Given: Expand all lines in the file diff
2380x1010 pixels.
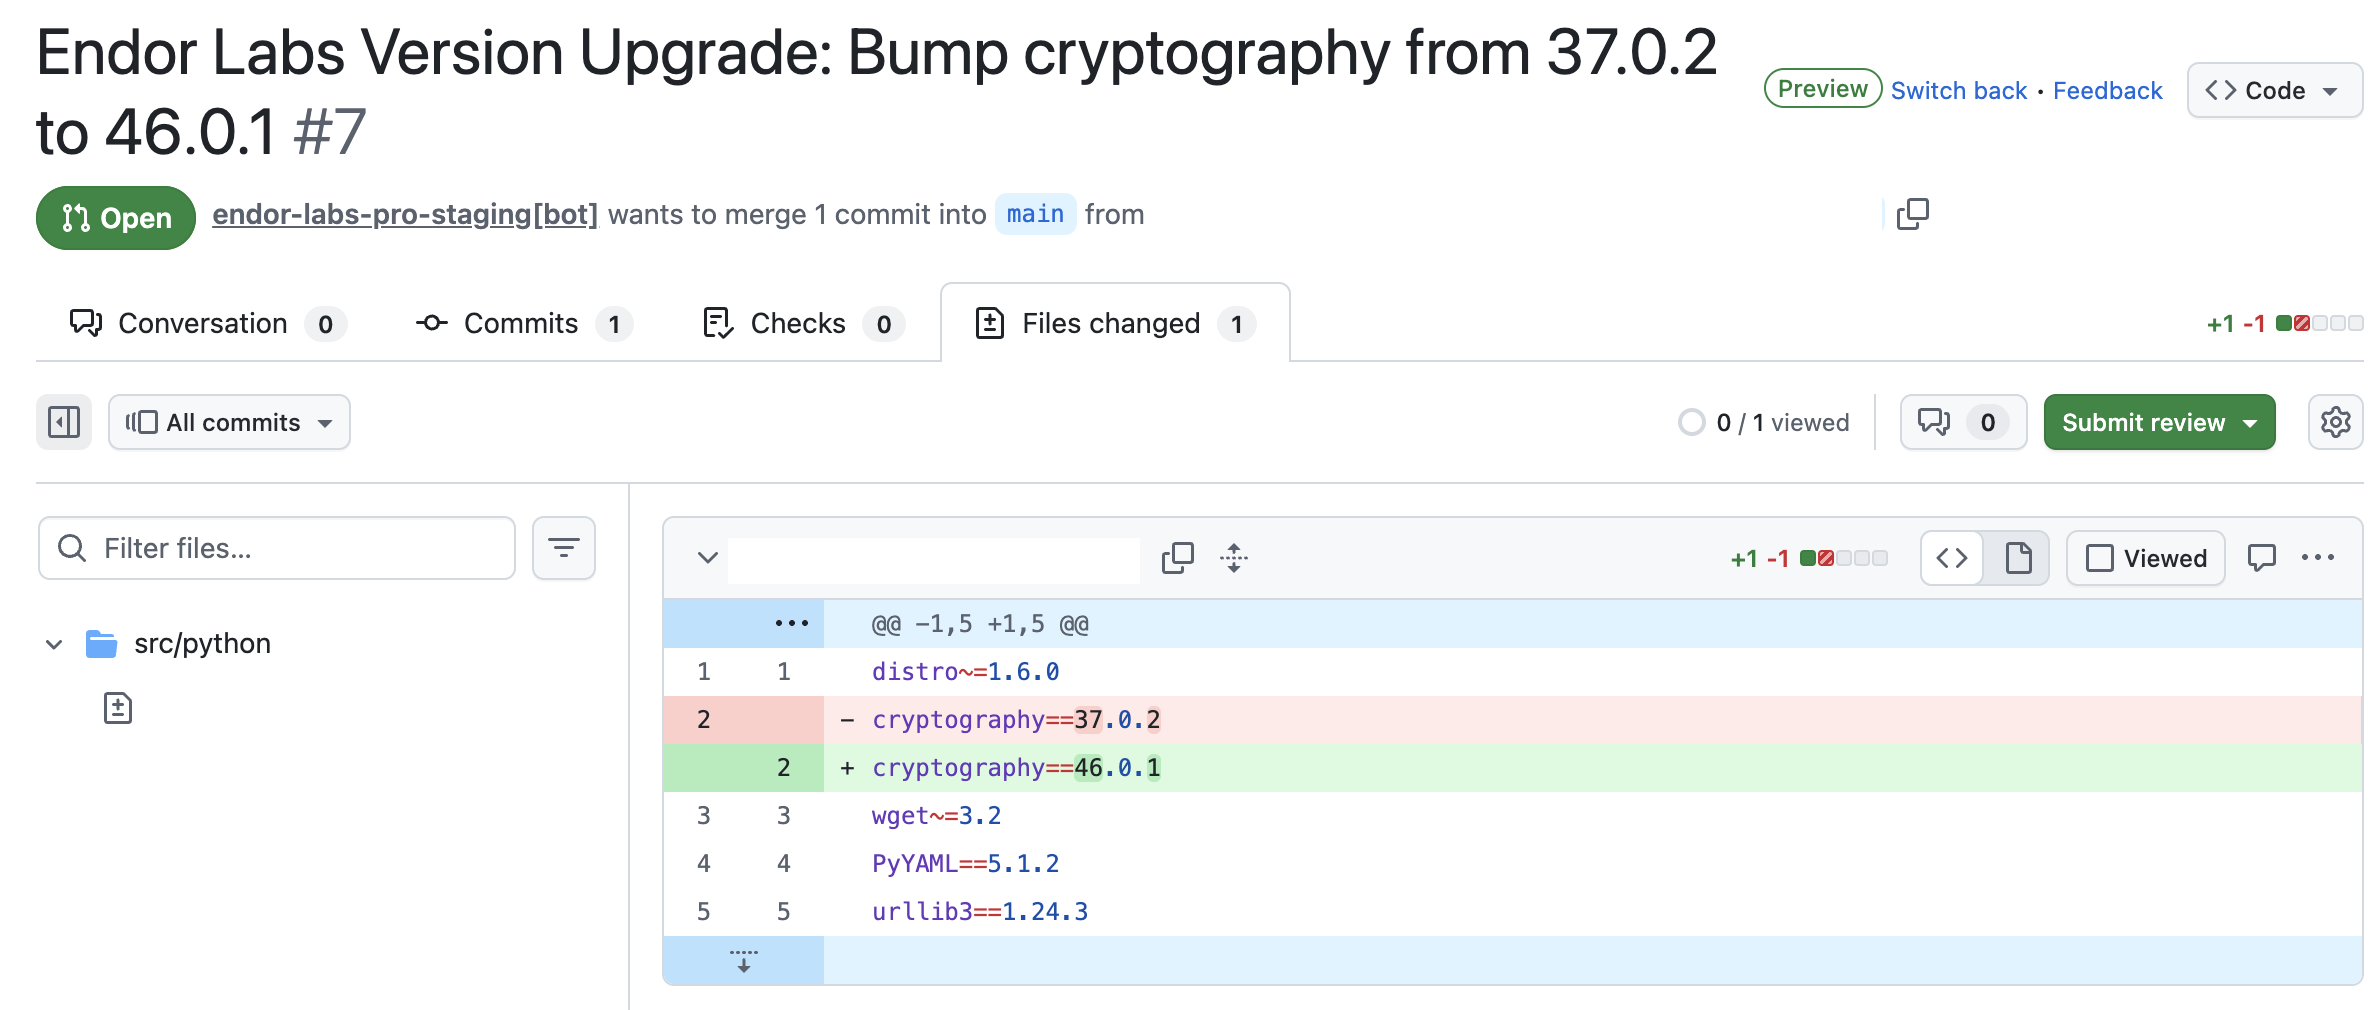Looking at the screenshot, I should pyautogui.click(x=1234, y=558).
